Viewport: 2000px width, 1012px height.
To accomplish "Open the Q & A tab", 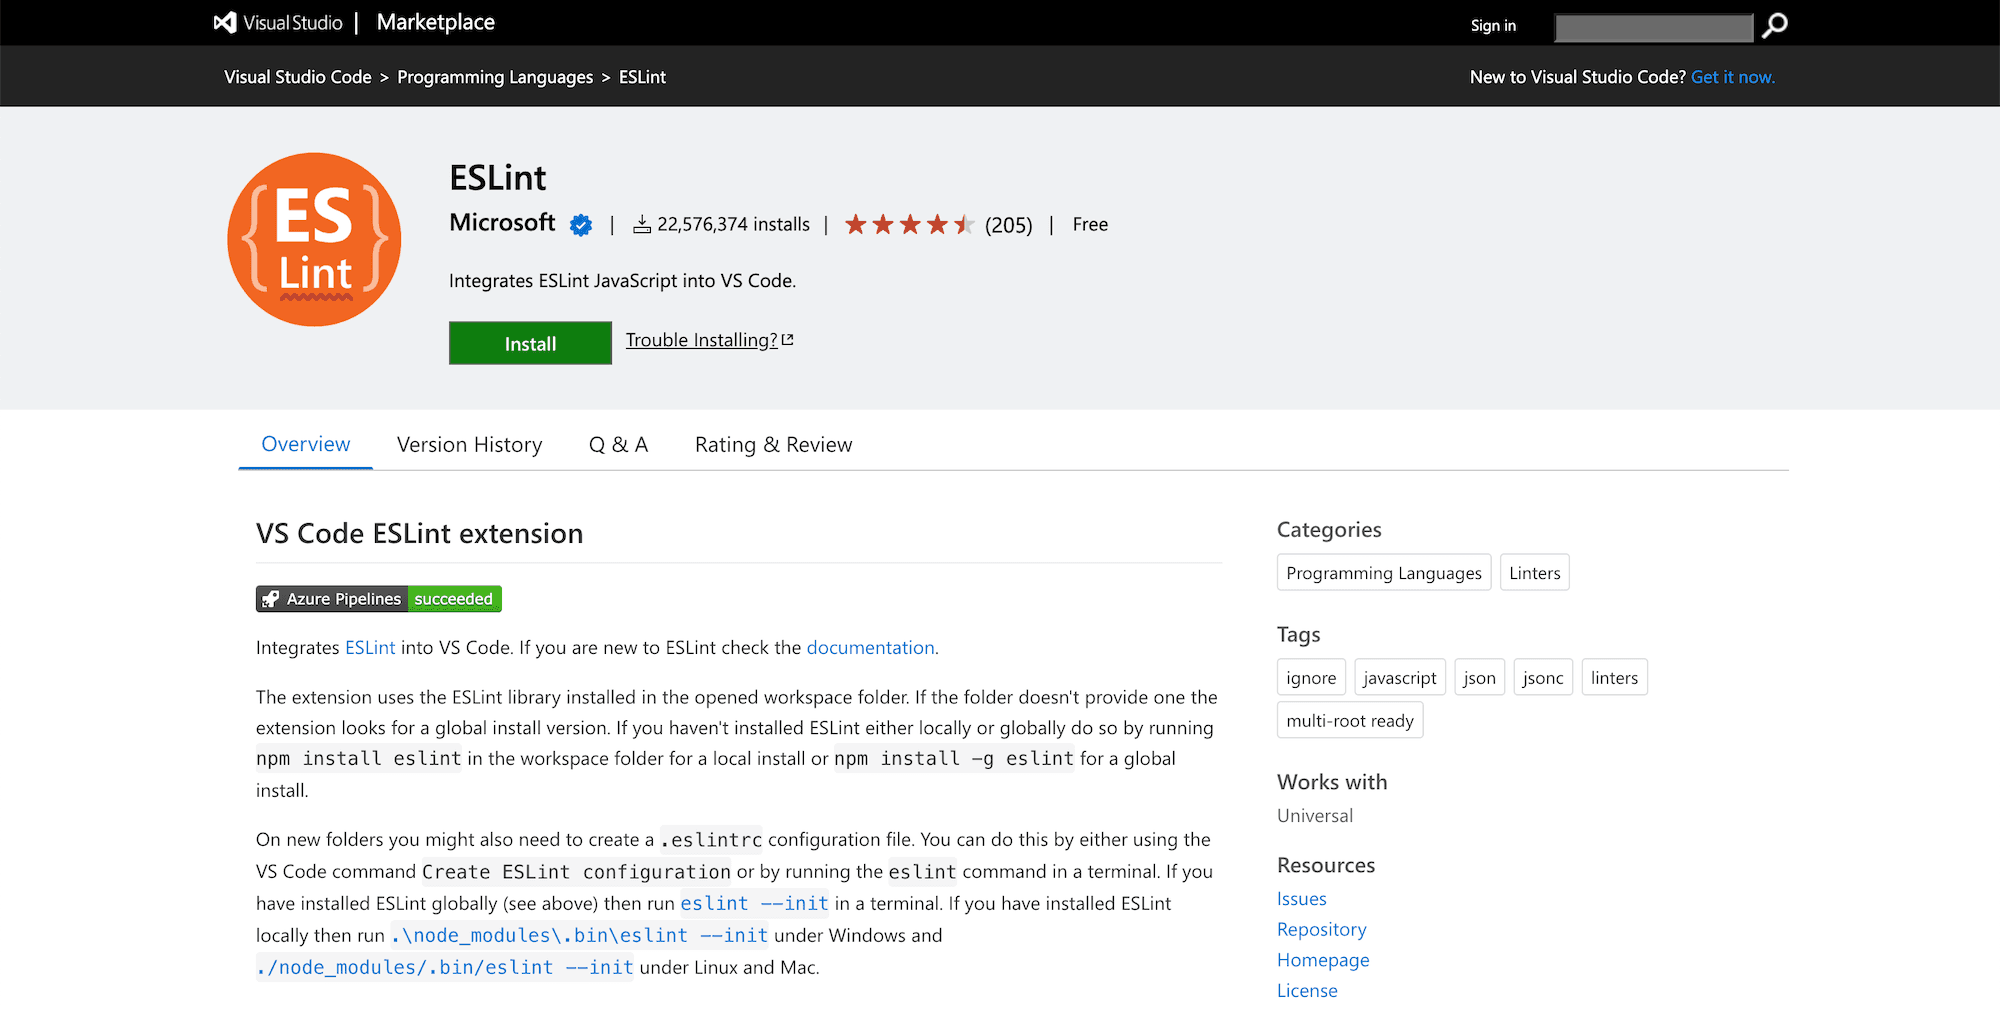I will [x=619, y=445].
